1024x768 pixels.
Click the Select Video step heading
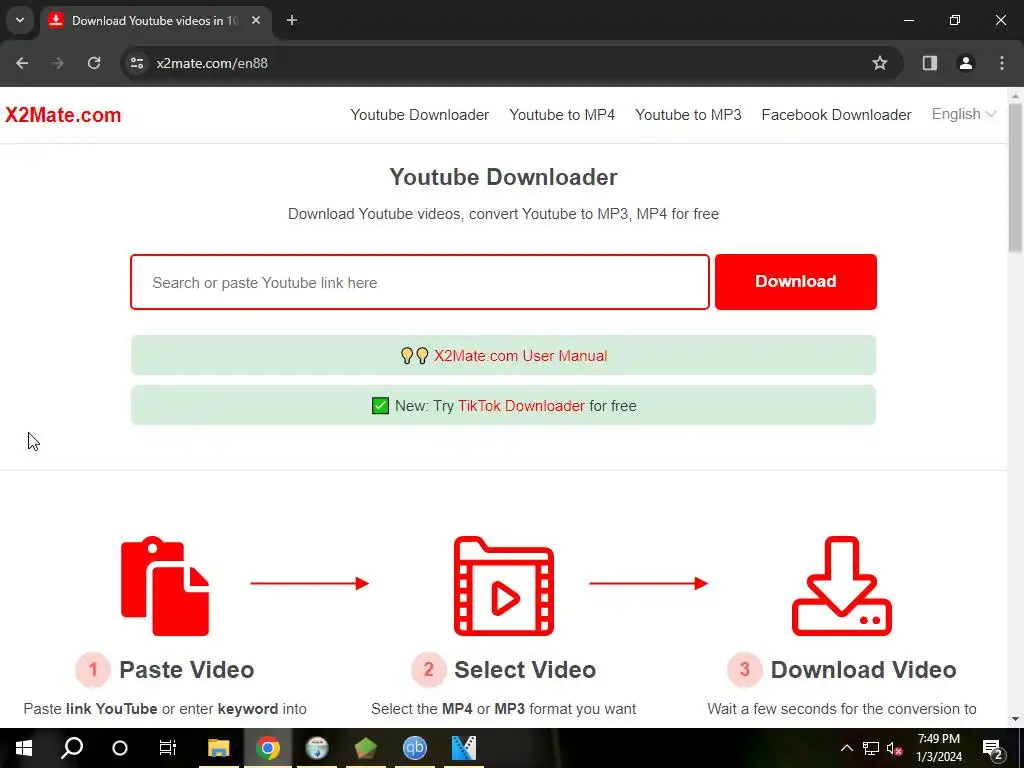point(525,670)
